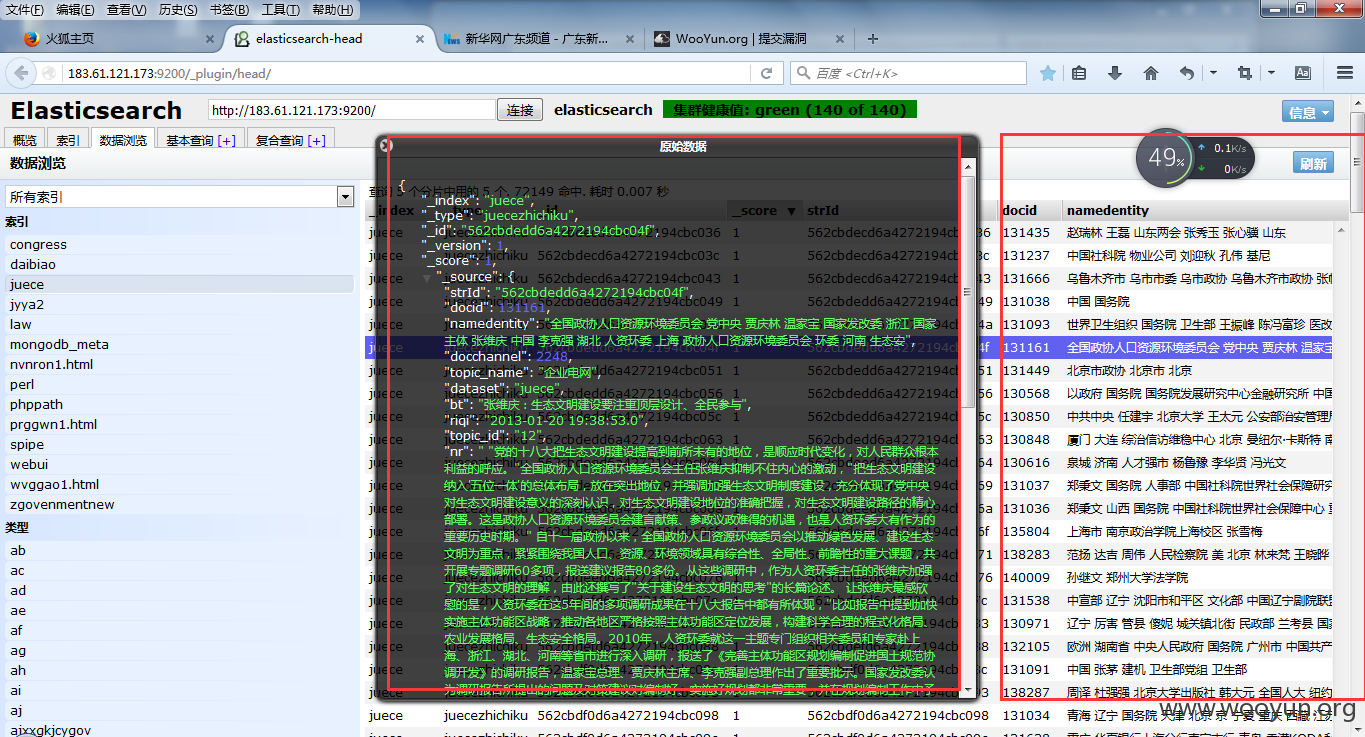Go to the Firefox home icon
The image size is (1365, 737).
click(1151, 73)
